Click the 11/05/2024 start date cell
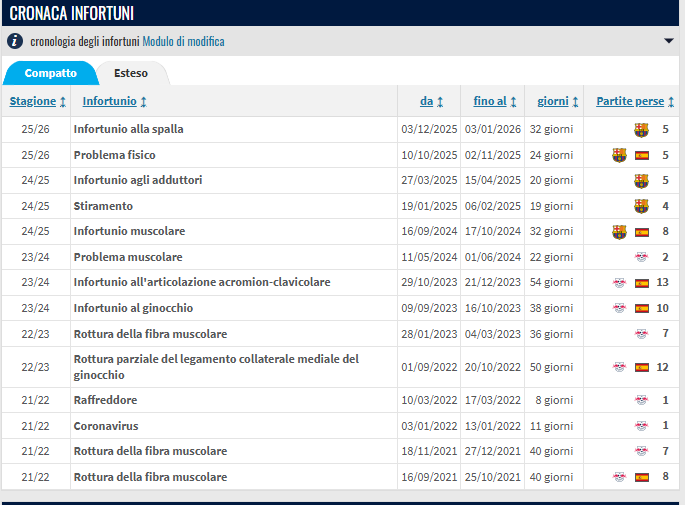 coord(429,257)
